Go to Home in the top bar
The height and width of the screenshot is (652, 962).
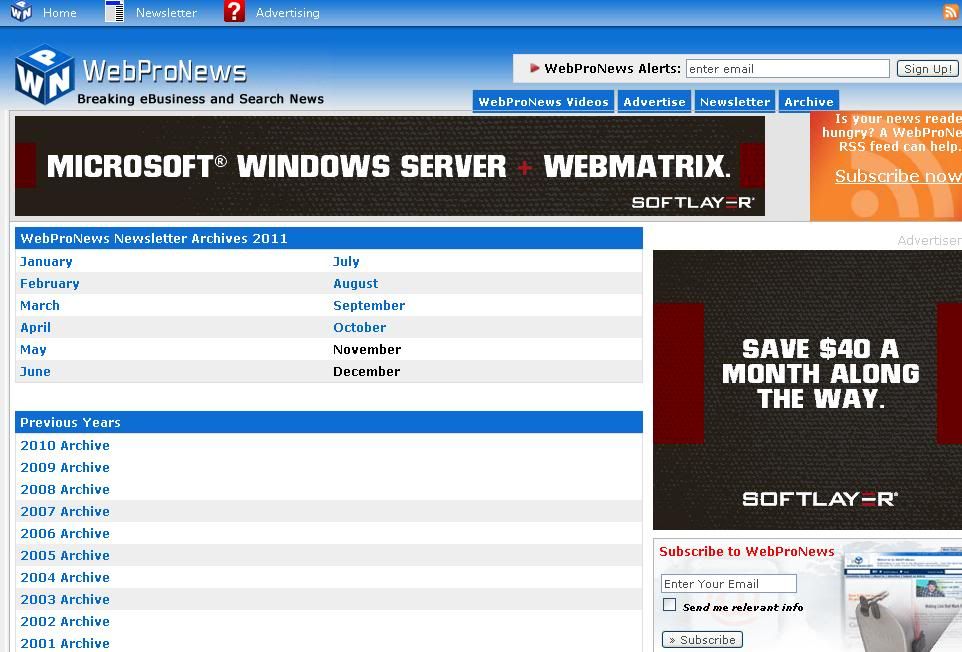[x=60, y=12]
